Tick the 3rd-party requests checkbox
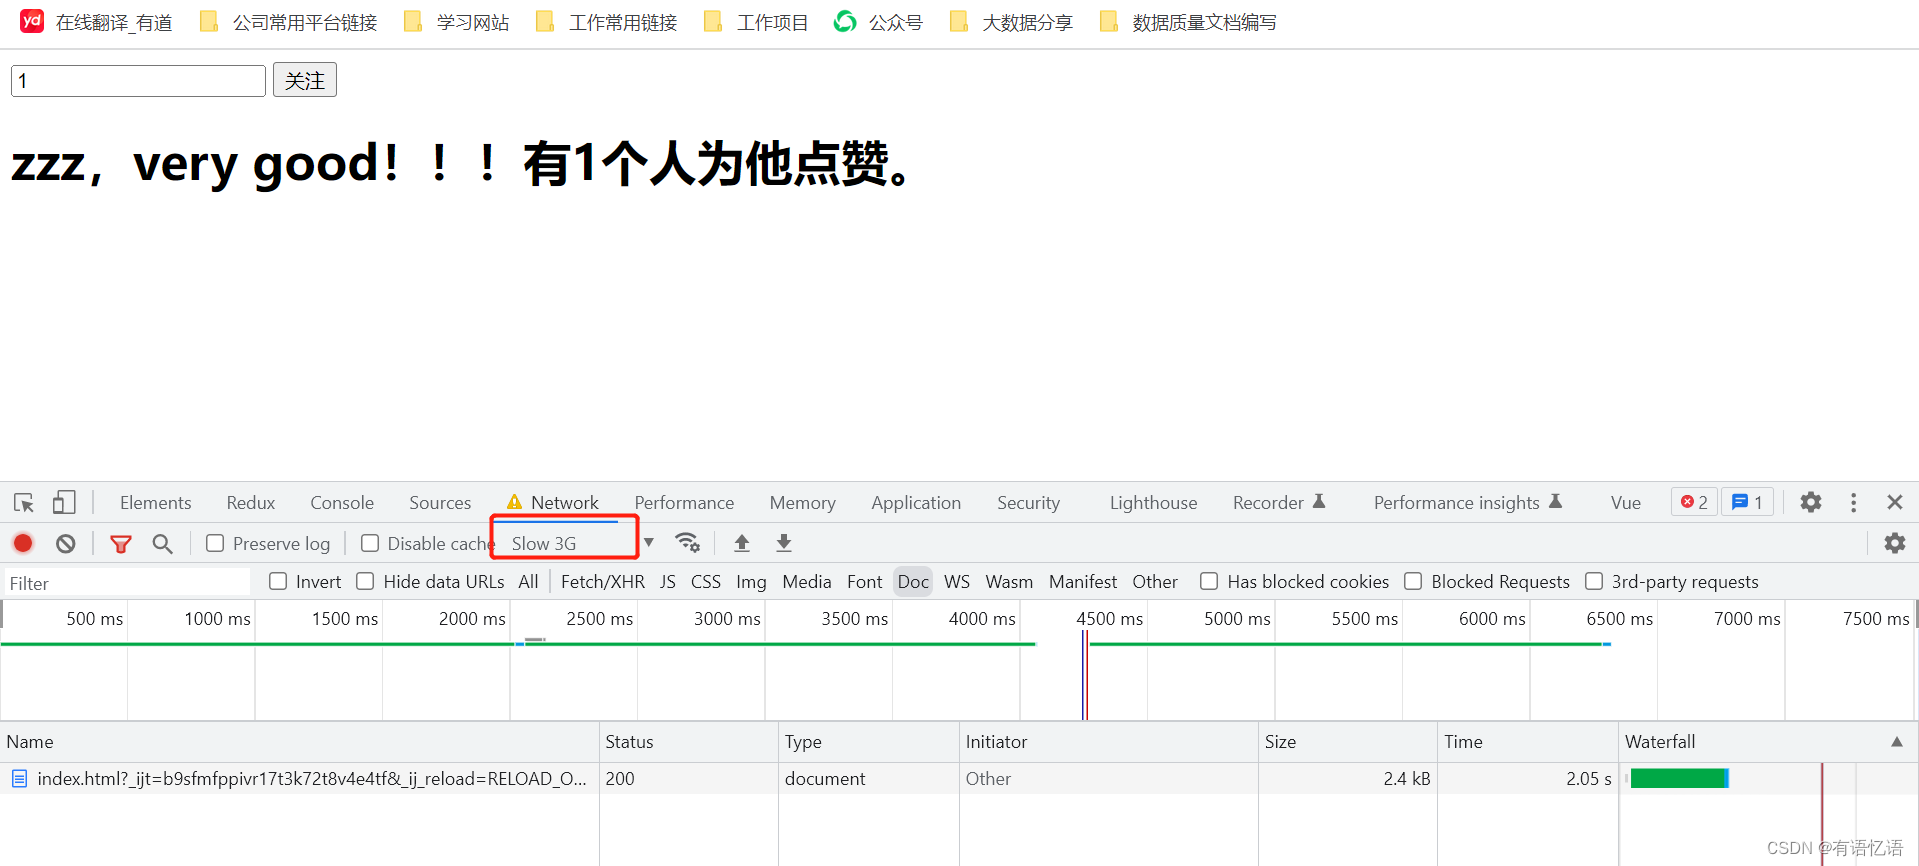The height and width of the screenshot is (866, 1919). click(x=1594, y=581)
